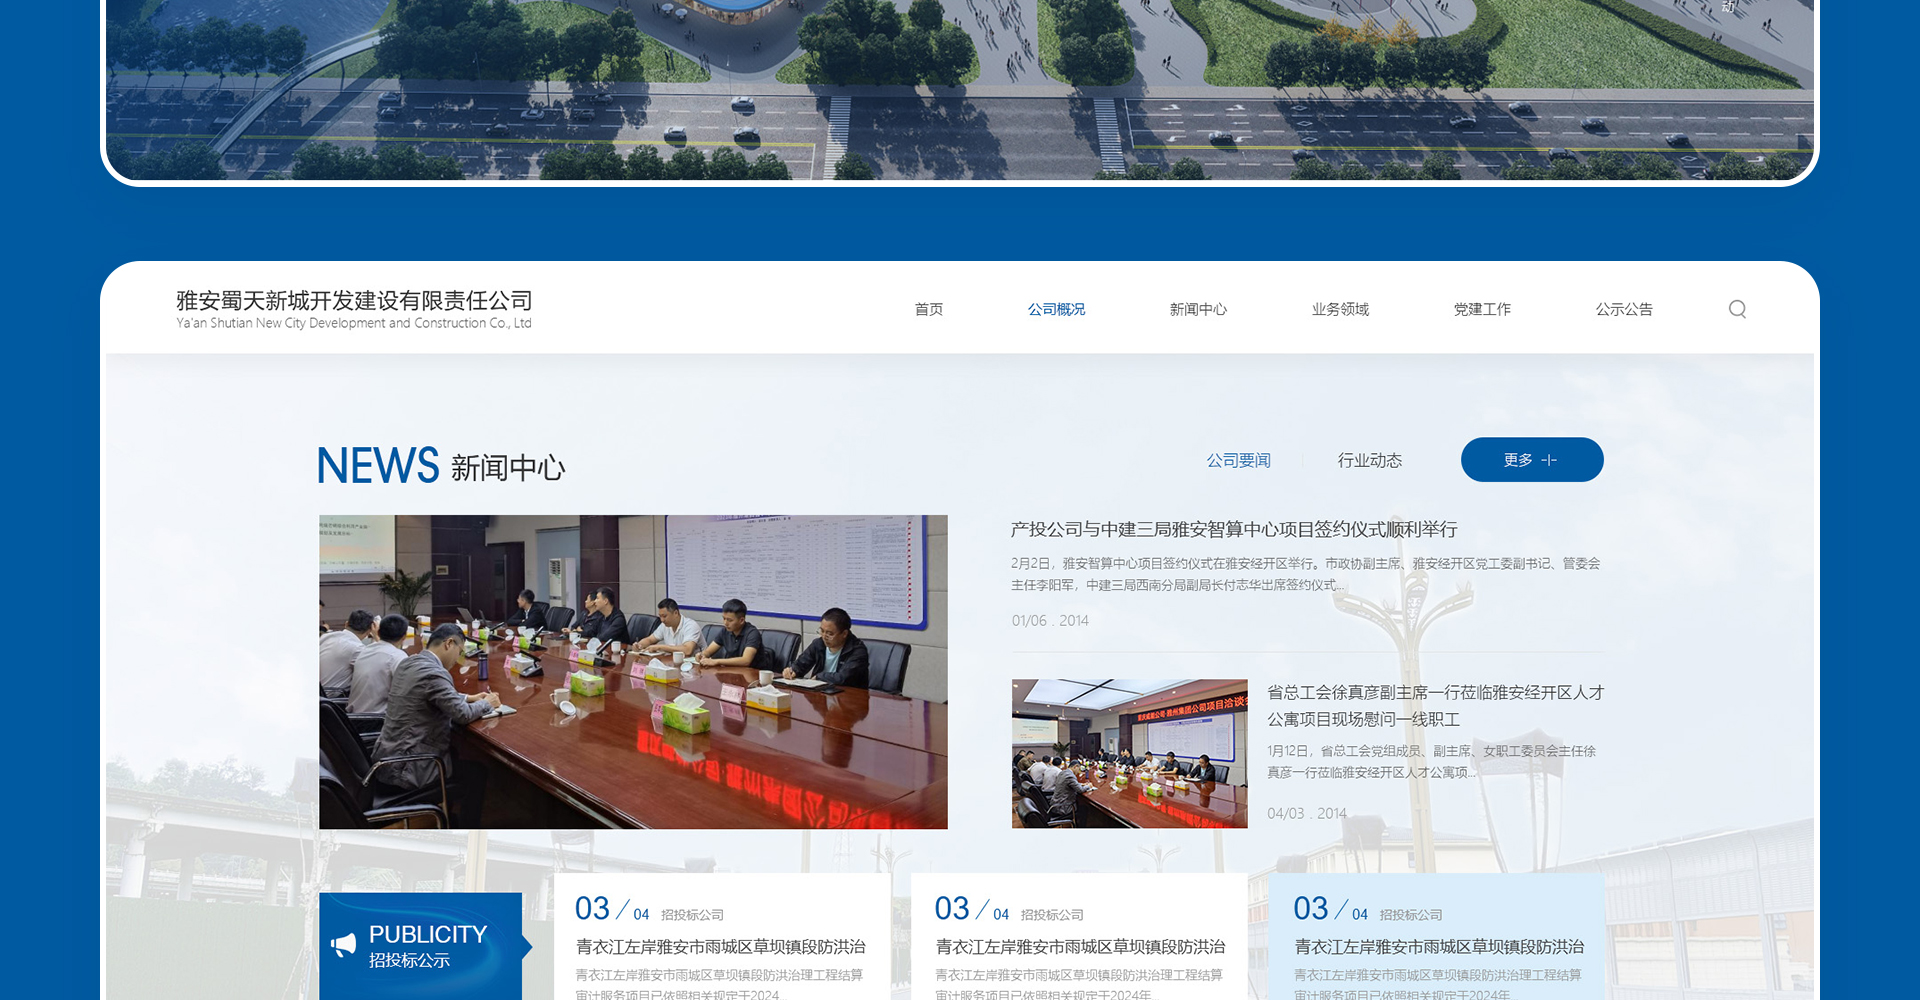This screenshot has width=1920, height=1000.
Task: Open article about 中建三局 signing ceremony
Action: coord(1233,530)
